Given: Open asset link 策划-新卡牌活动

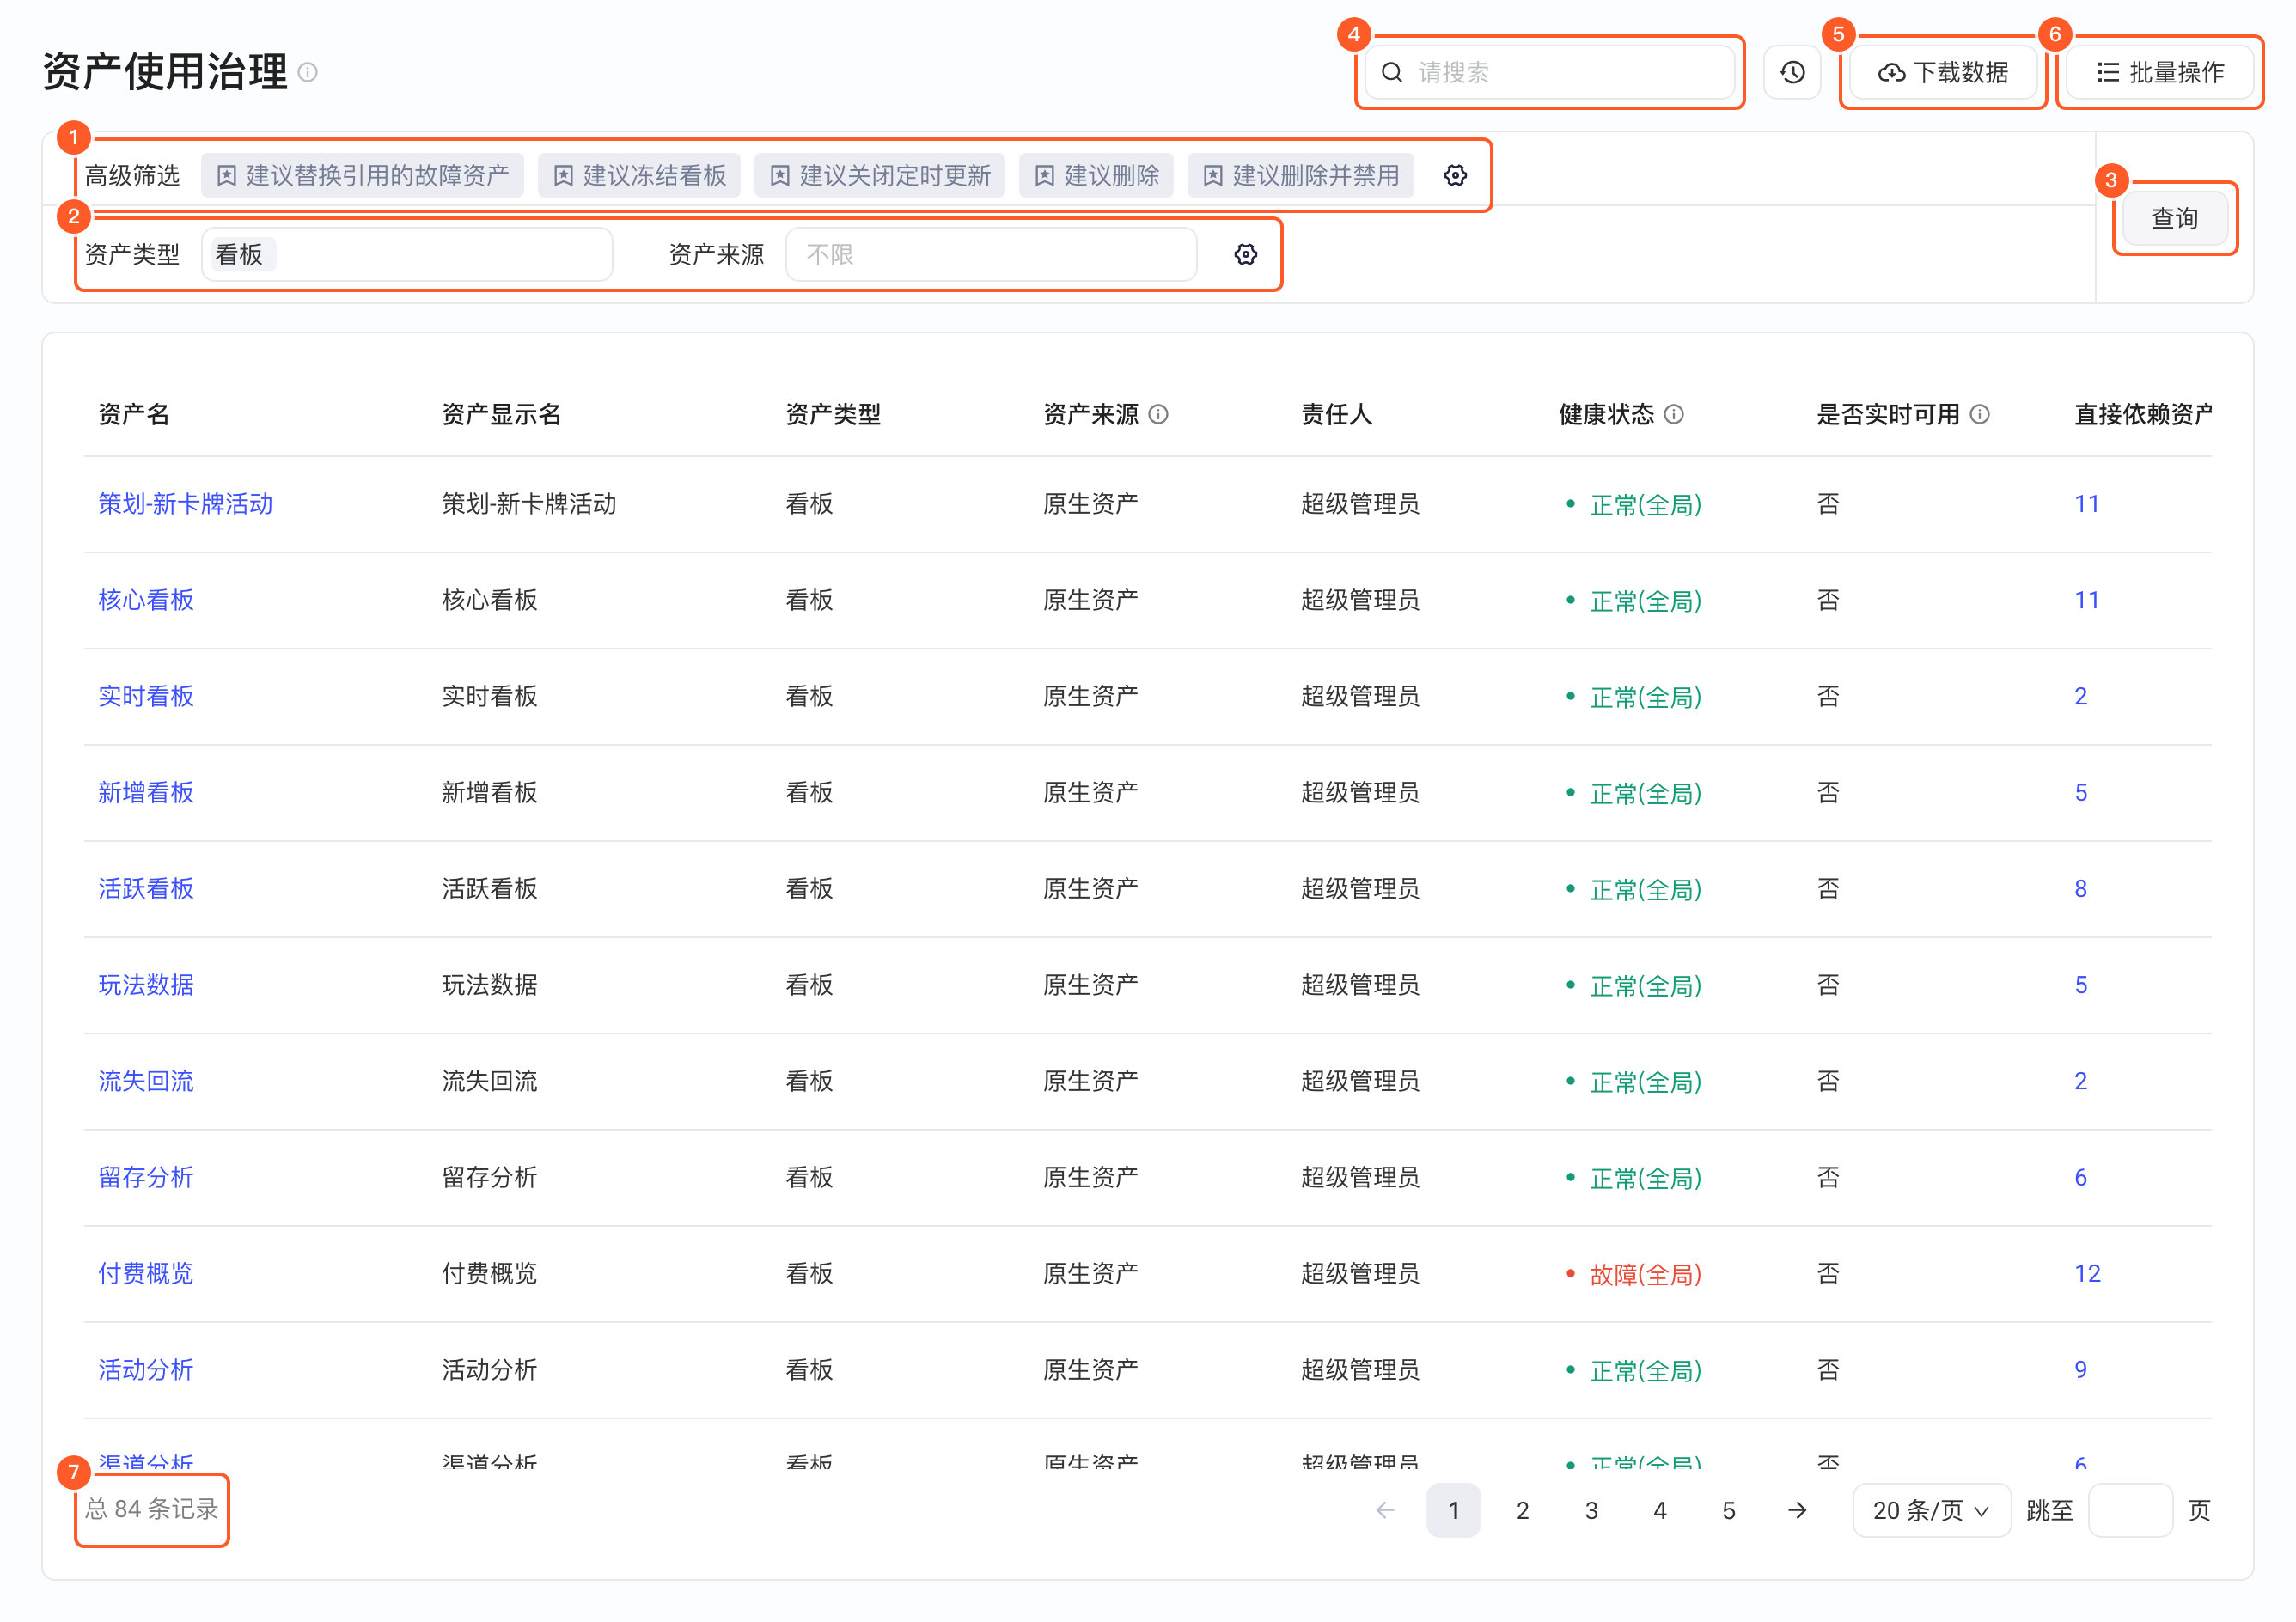Looking at the screenshot, I should 185,503.
